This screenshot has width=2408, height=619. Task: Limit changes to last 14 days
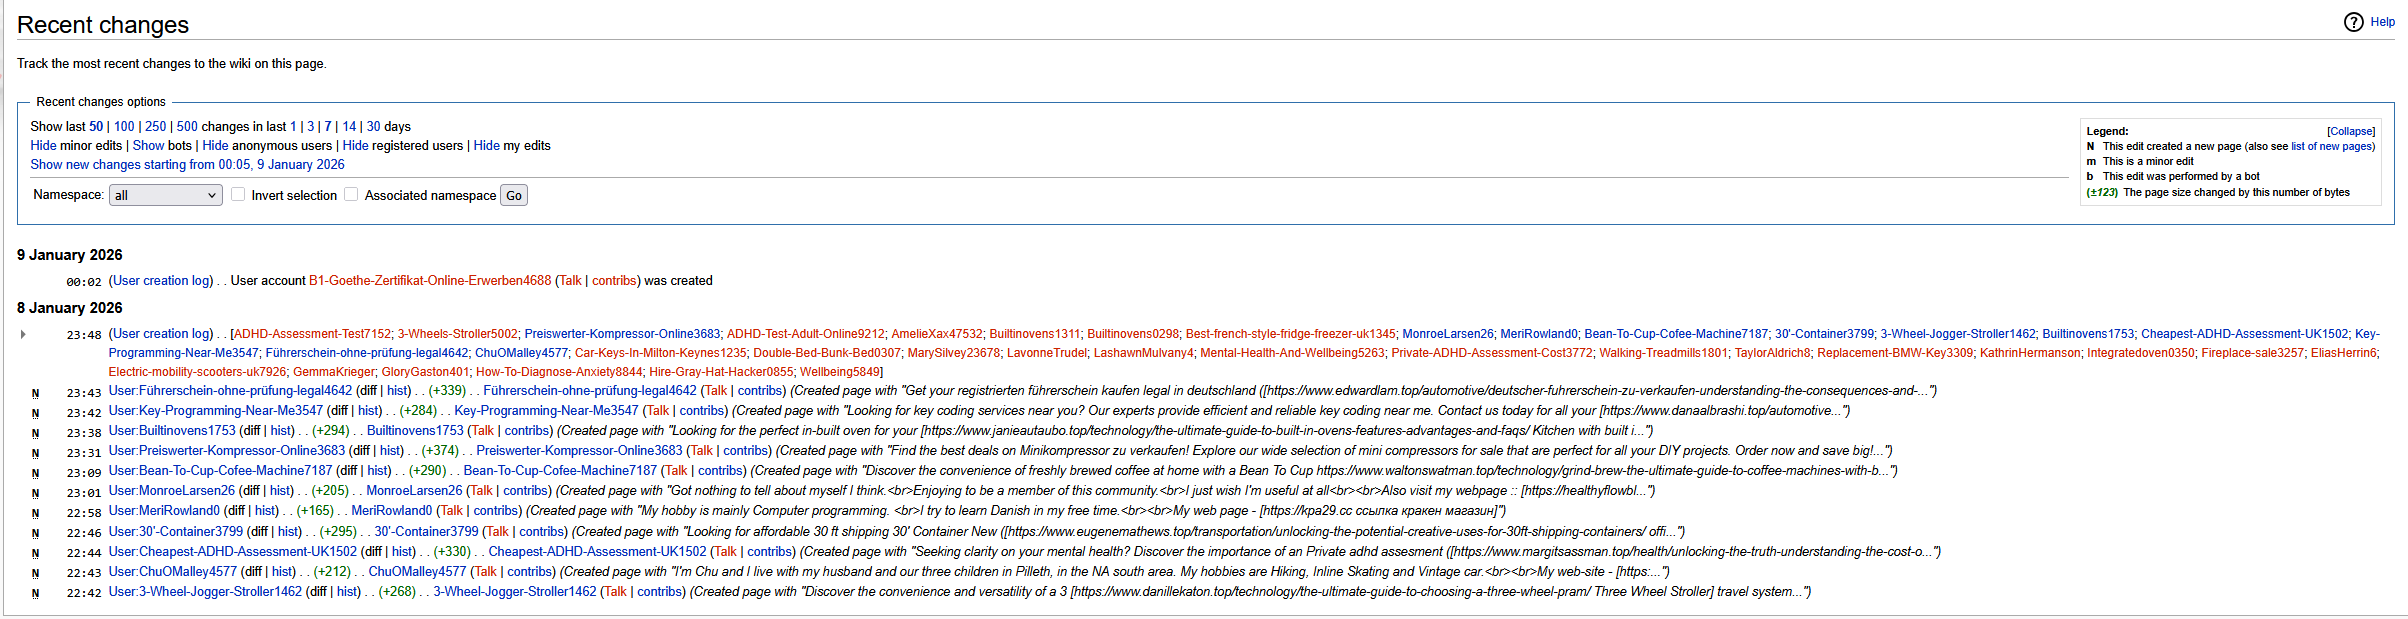[349, 127]
